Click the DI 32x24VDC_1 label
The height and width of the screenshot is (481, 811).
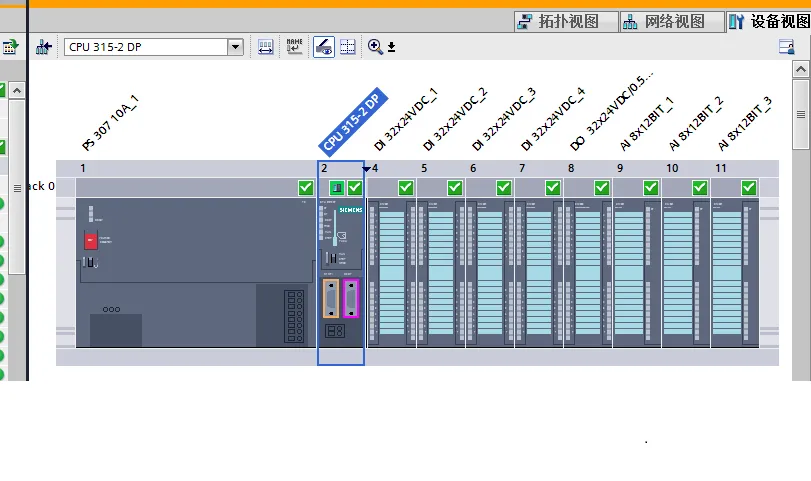tap(406, 120)
